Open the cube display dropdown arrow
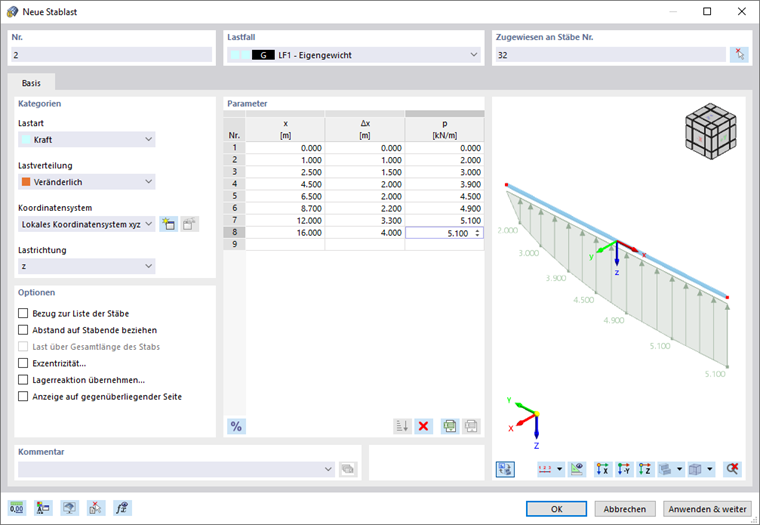The image size is (760, 525). [x=710, y=469]
